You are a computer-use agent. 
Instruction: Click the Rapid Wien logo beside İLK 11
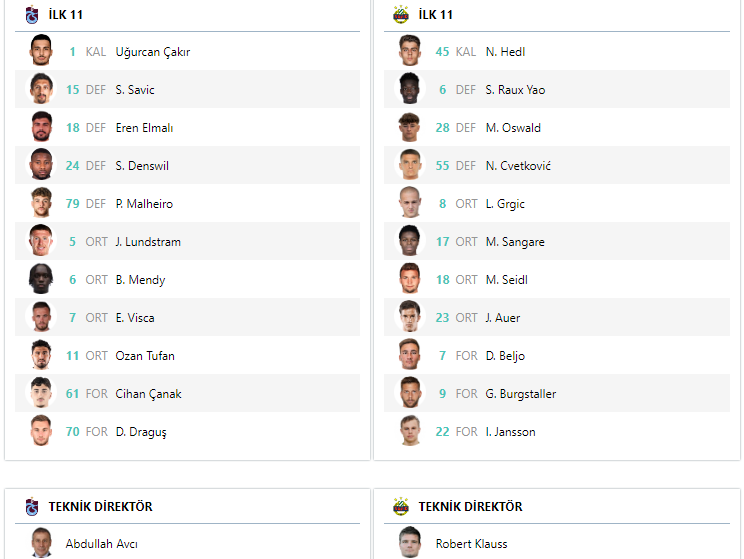pyautogui.click(x=401, y=15)
